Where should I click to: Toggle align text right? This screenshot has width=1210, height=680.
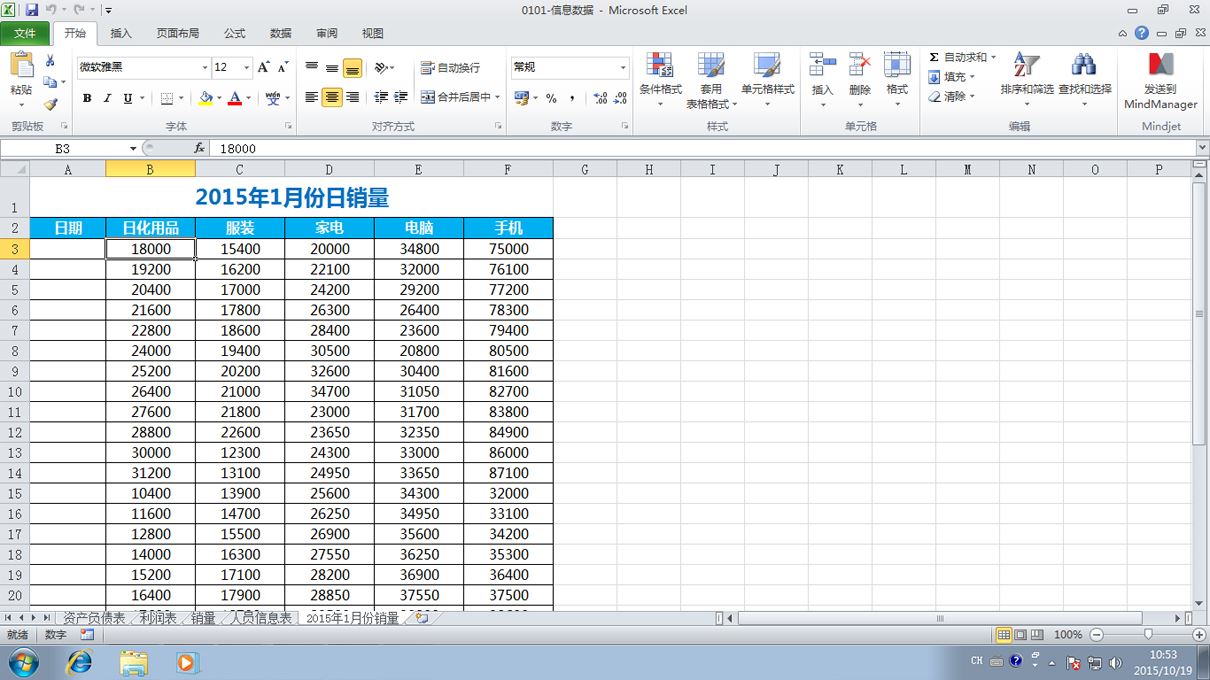coord(352,97)
